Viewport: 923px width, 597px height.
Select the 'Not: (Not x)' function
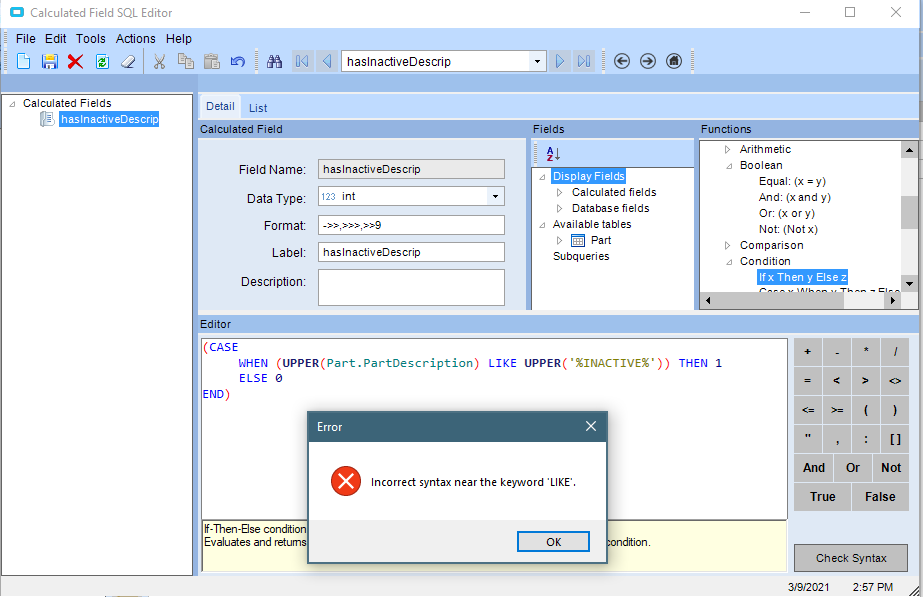(x=788, y=230)
